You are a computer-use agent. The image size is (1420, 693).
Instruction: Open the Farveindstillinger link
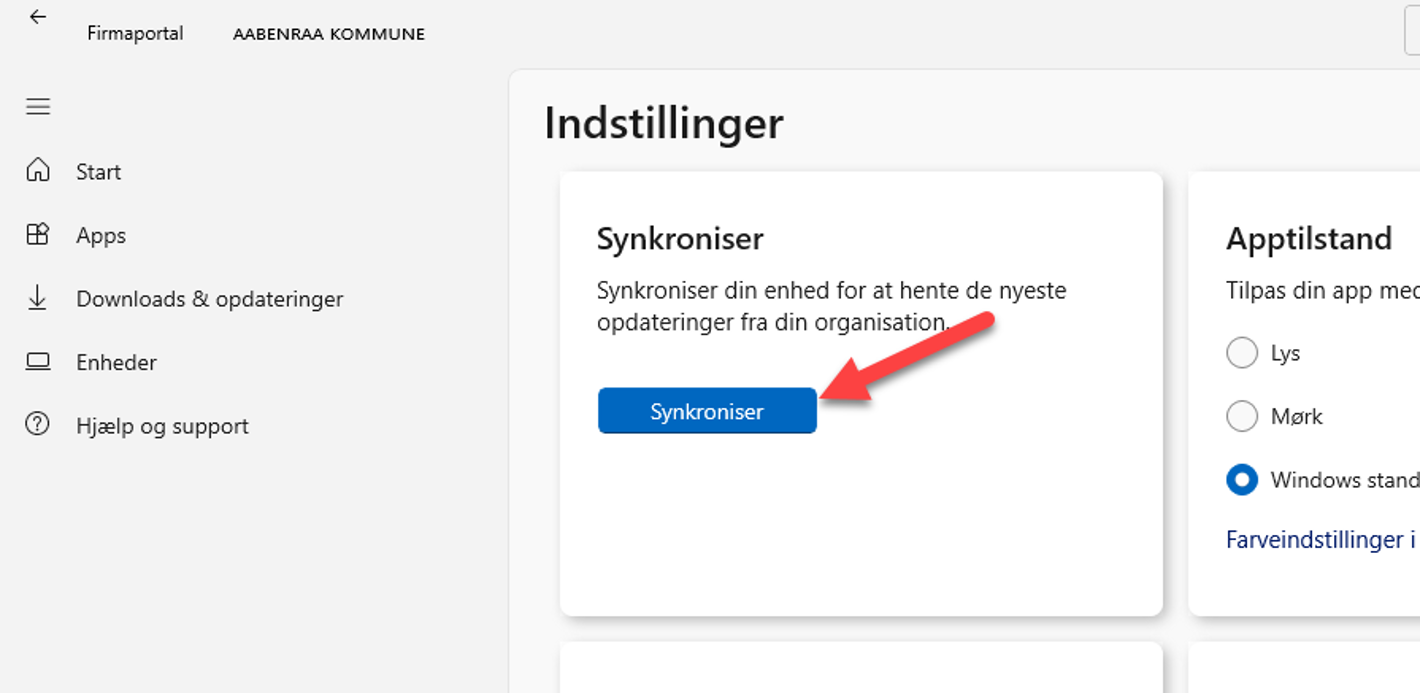[1320, 540]
